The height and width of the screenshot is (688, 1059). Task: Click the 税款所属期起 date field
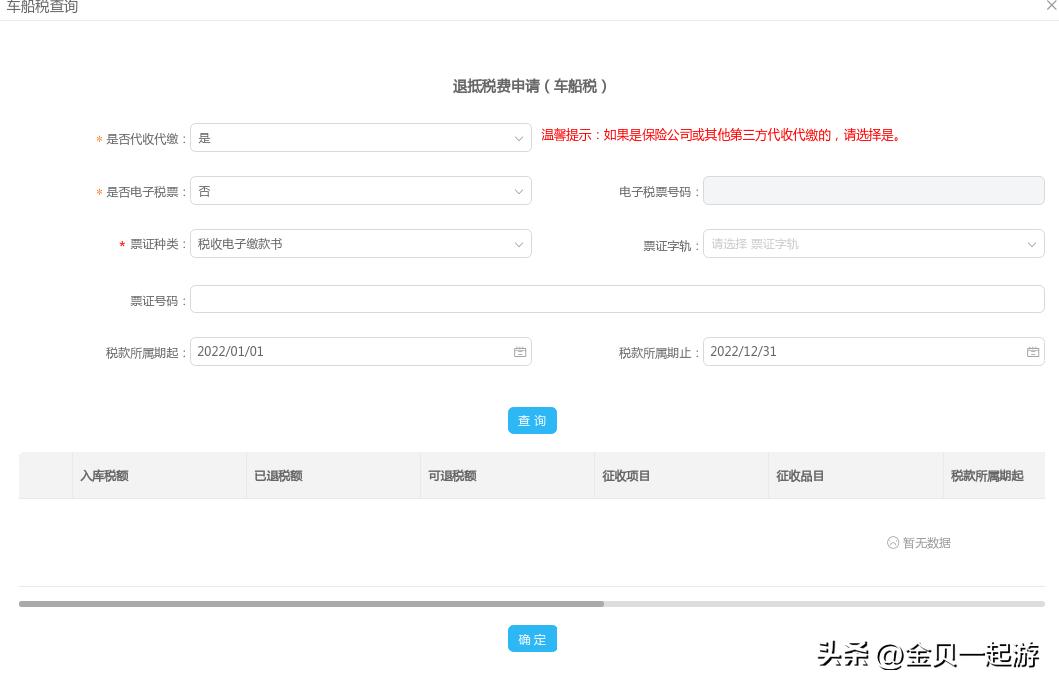(350, 352)
